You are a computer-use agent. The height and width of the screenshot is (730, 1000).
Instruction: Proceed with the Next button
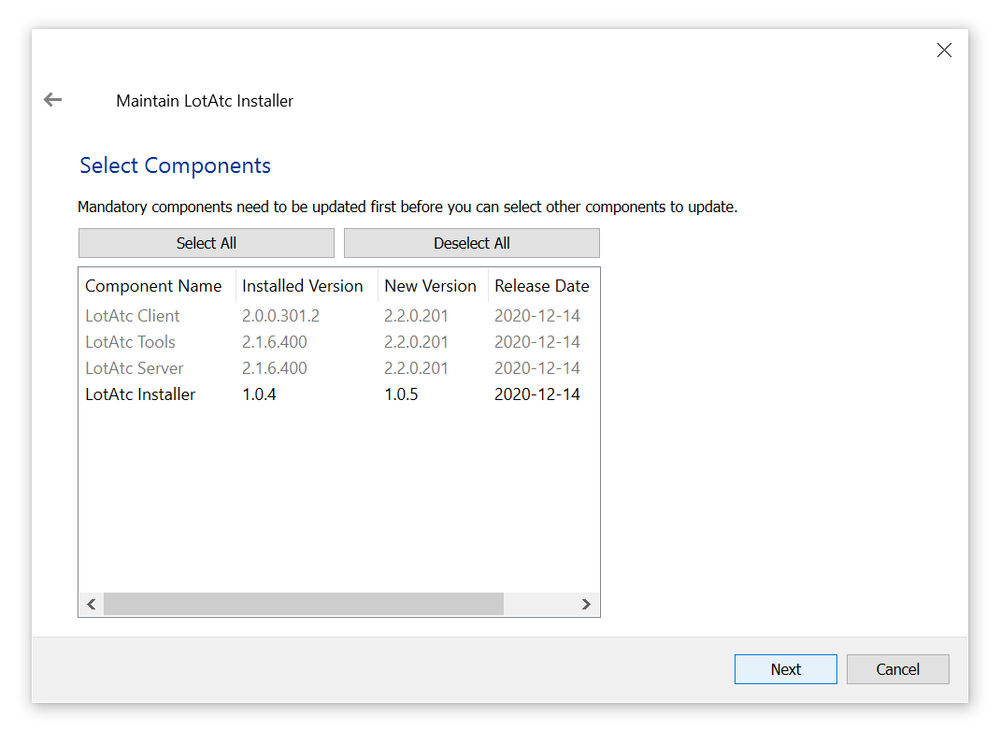pos(785,669)
